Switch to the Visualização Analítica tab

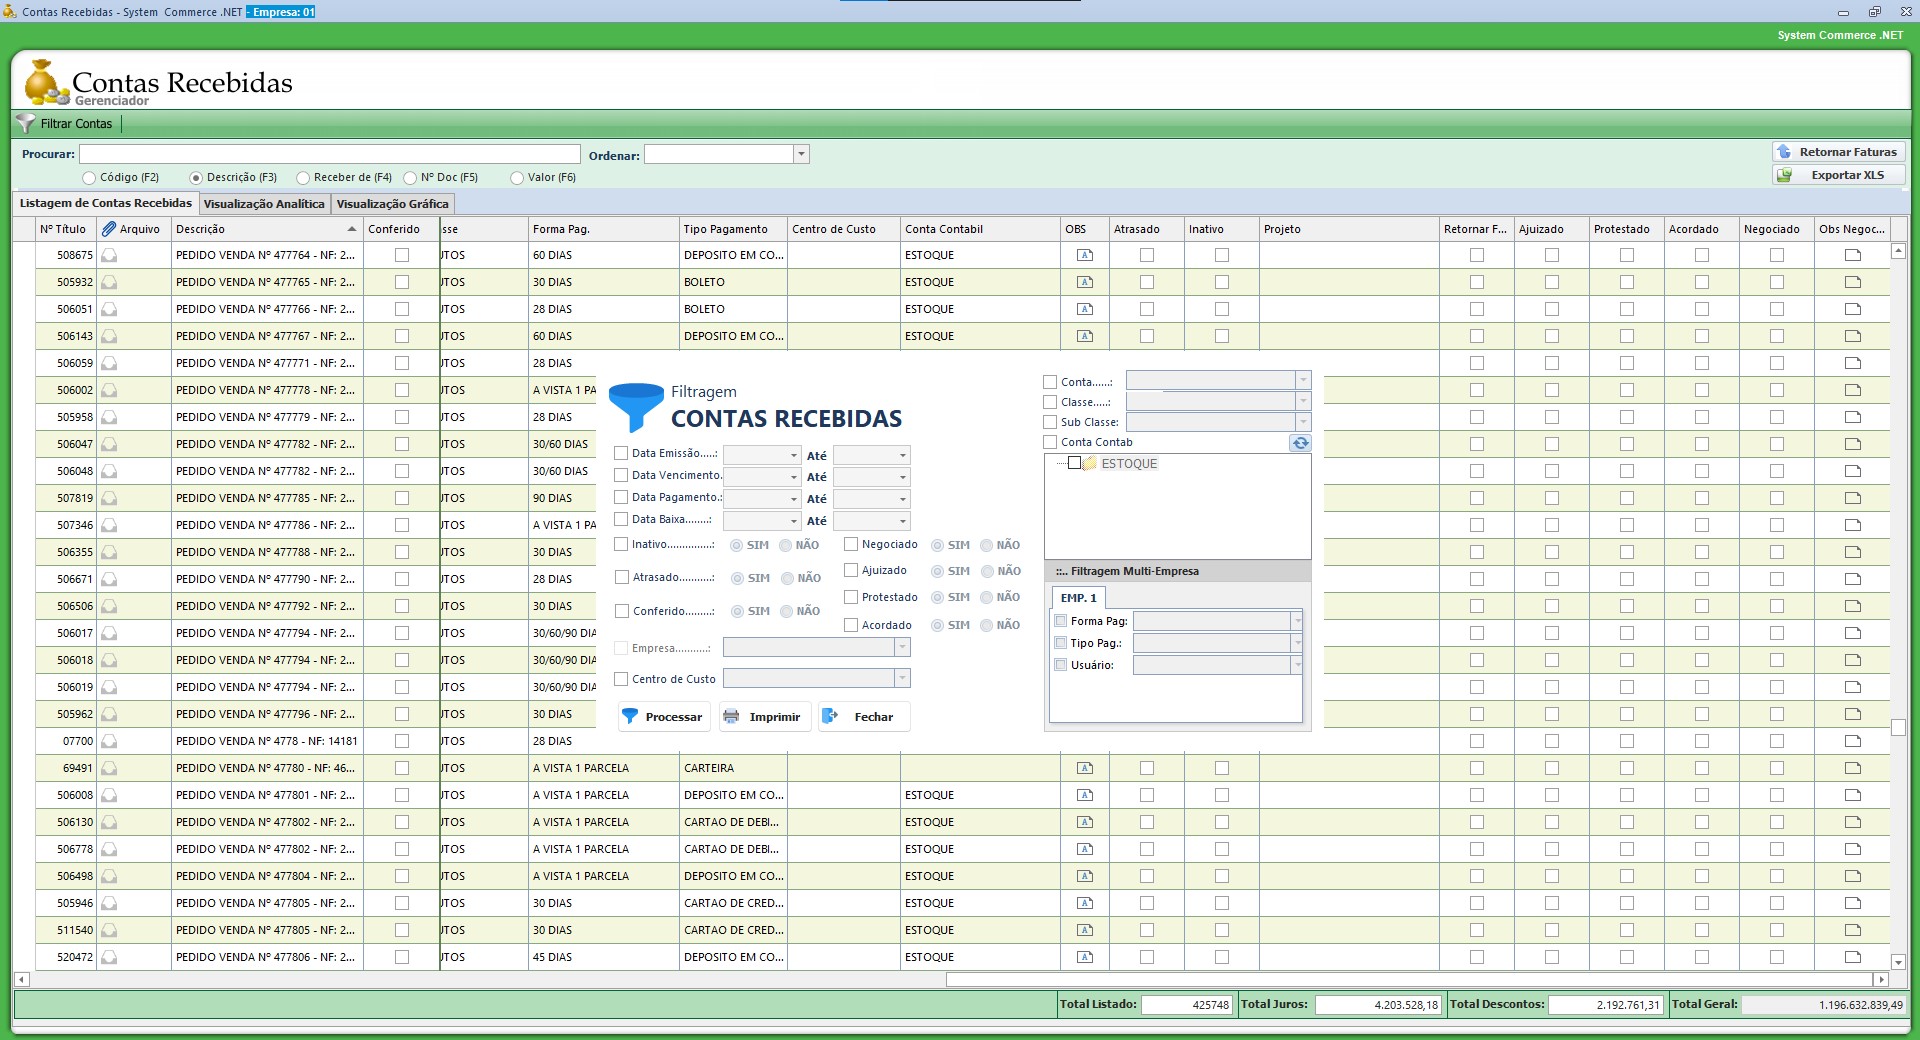tap(264, 204)
